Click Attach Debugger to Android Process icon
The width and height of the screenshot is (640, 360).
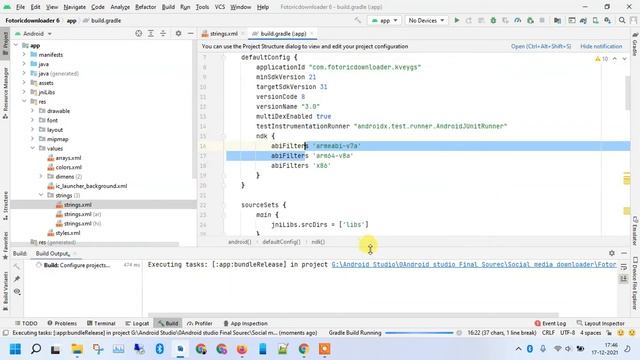(530, 20)
